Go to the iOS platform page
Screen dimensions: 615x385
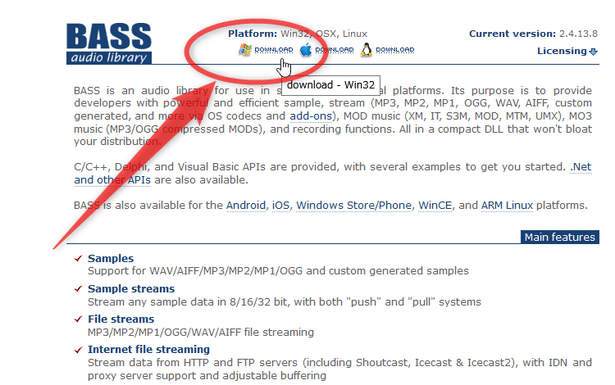pos(281,205)
